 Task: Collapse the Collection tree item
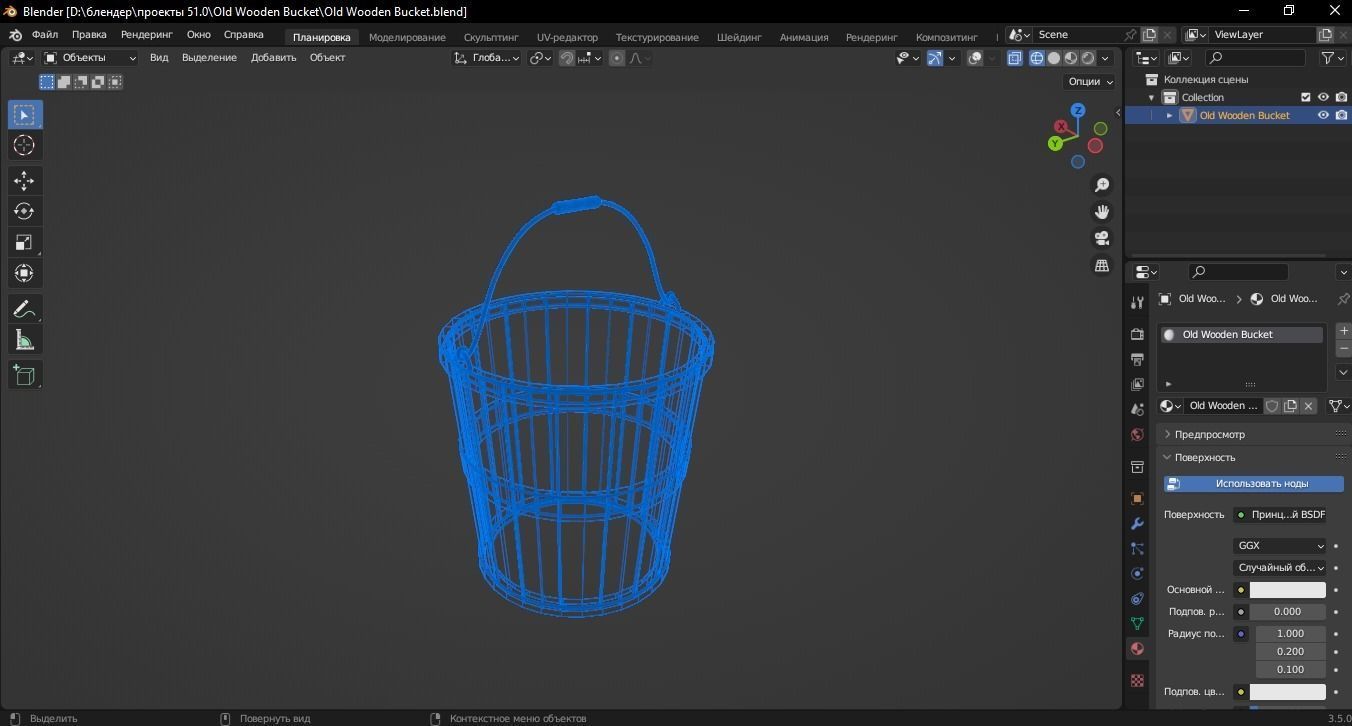click(x=1152, y=97)
